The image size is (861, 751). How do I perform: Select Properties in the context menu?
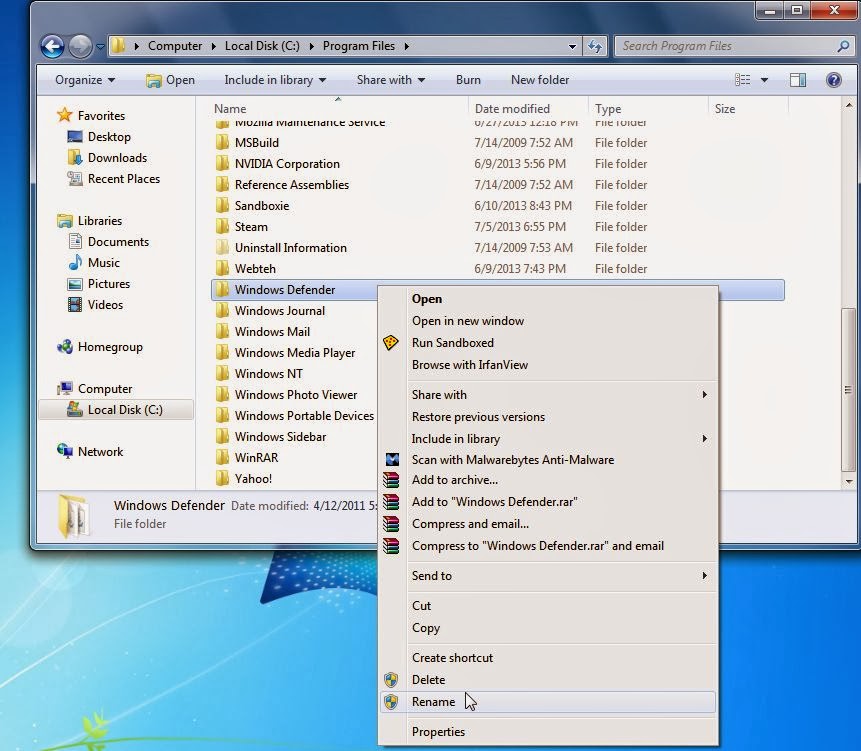(548, 732)
